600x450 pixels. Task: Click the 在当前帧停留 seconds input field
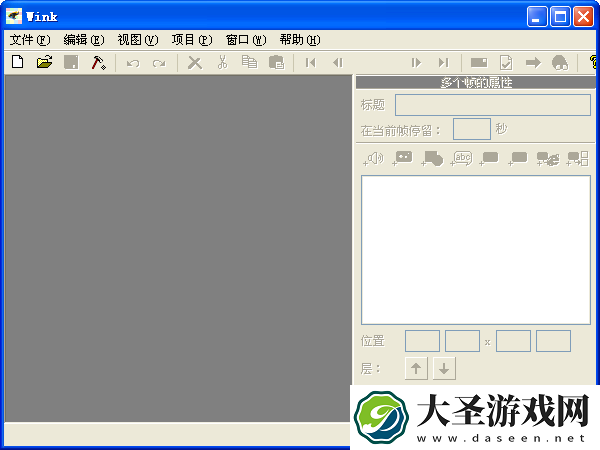[472, 129]
